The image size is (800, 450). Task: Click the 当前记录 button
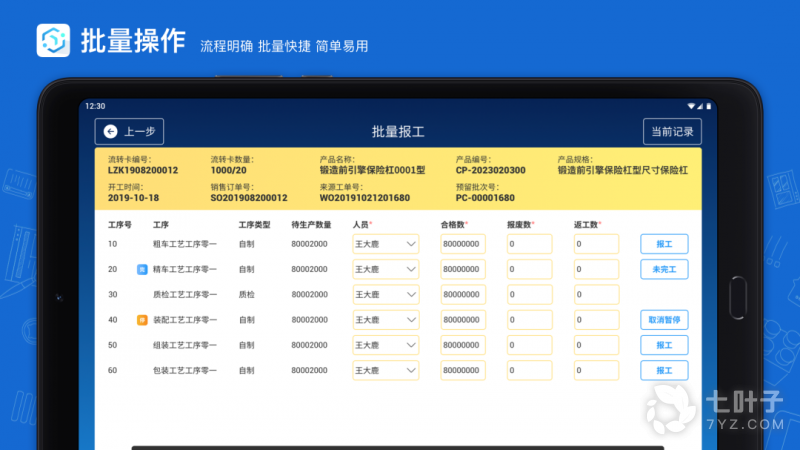pyautogui.click(x=672, y=131)
